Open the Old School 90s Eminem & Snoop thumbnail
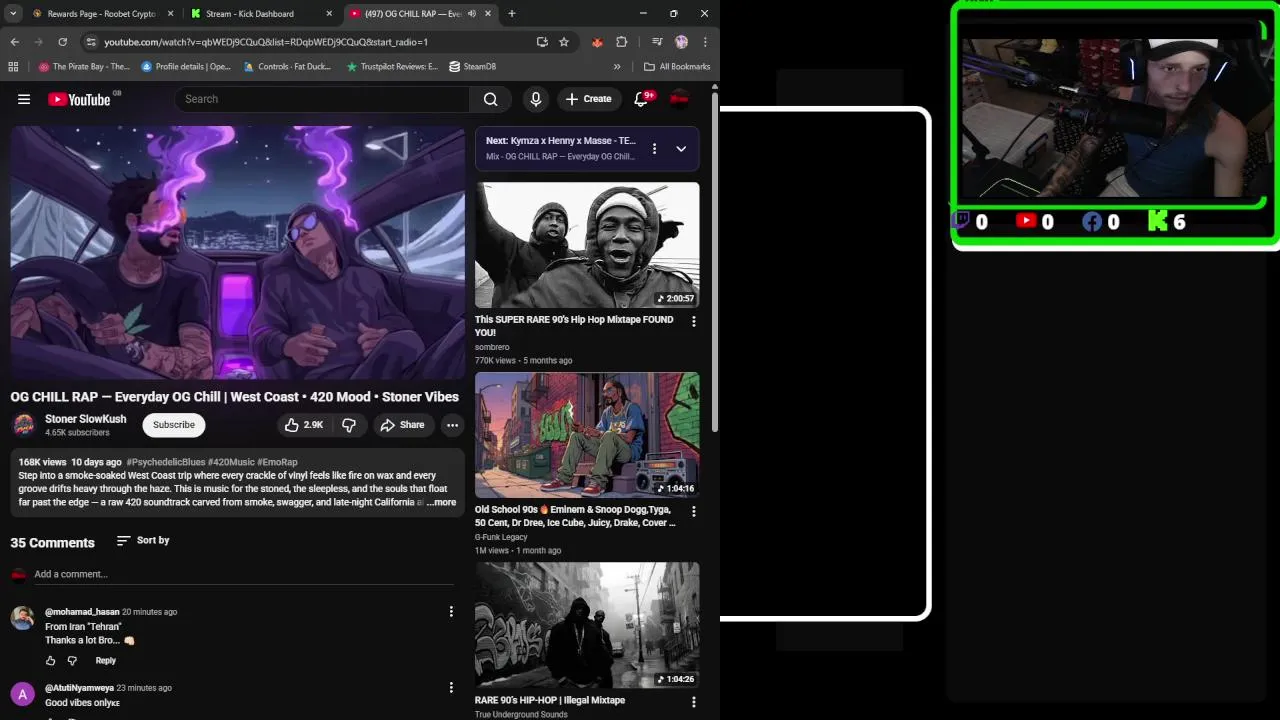The width and height of the screenshot is (1280, 720). pos(587,435)
